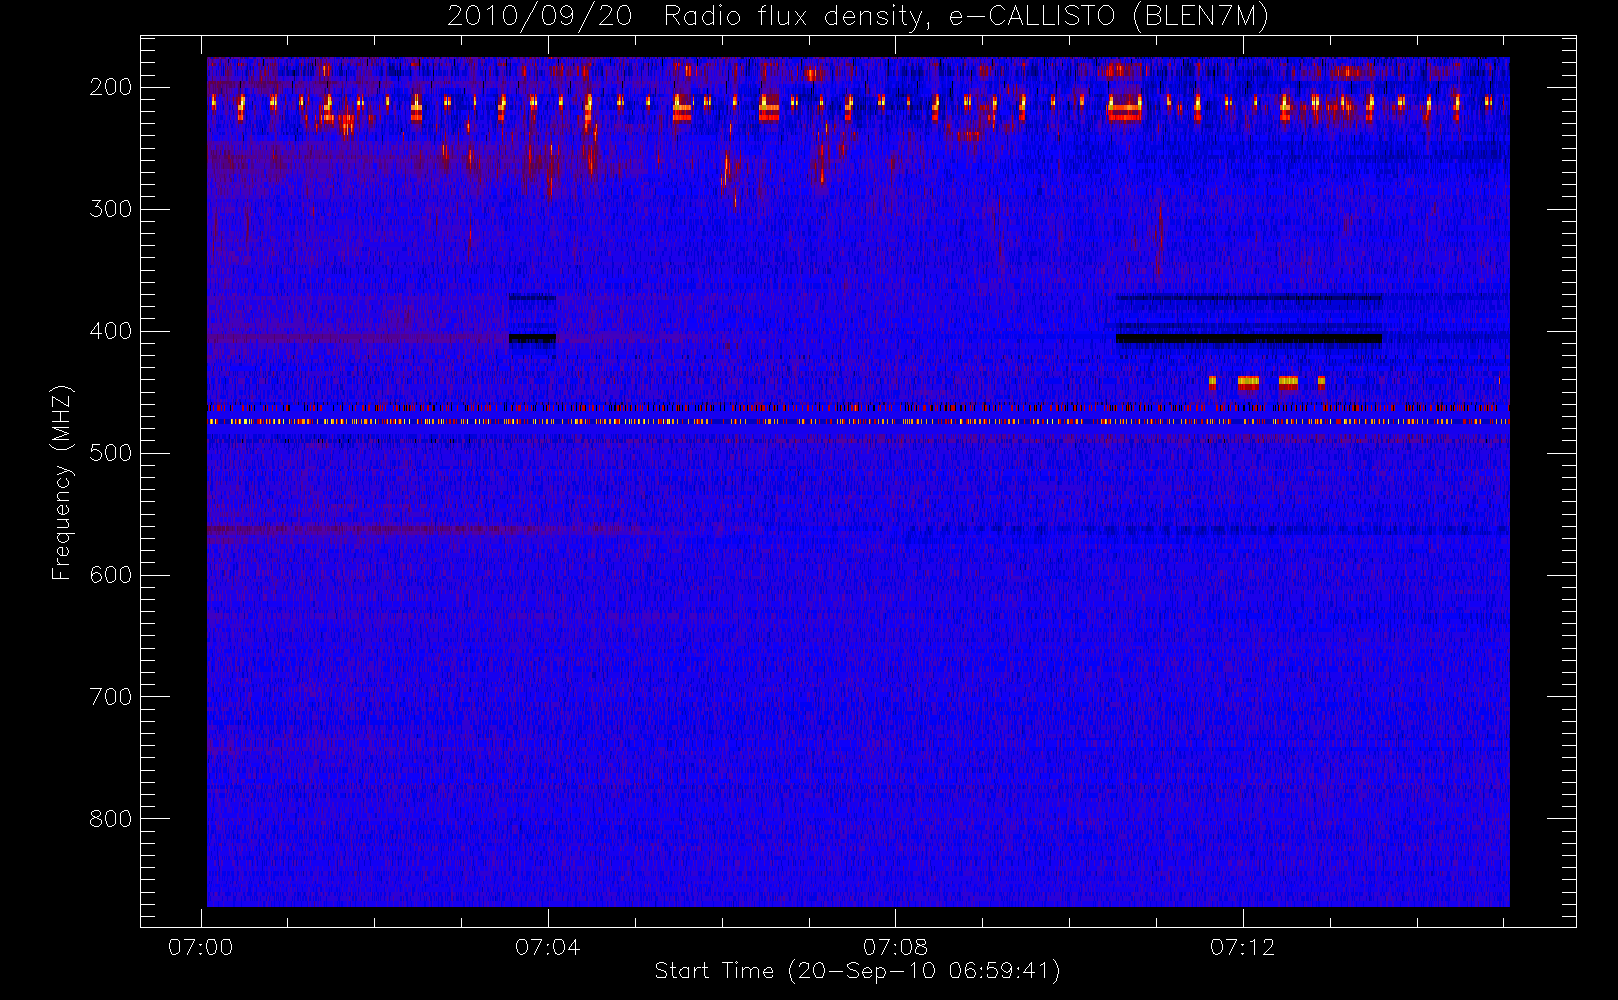Select the 200 frequency axis label
This screenshot has width=1618, height=1000.
[x=111, y=87]
